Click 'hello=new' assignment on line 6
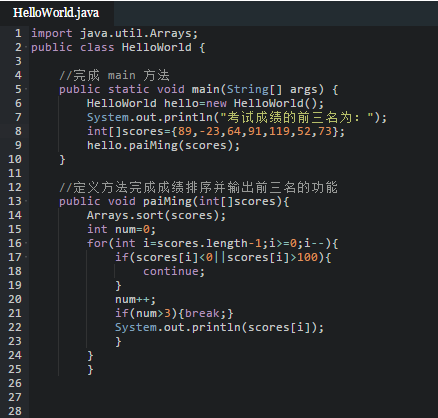 195,103
